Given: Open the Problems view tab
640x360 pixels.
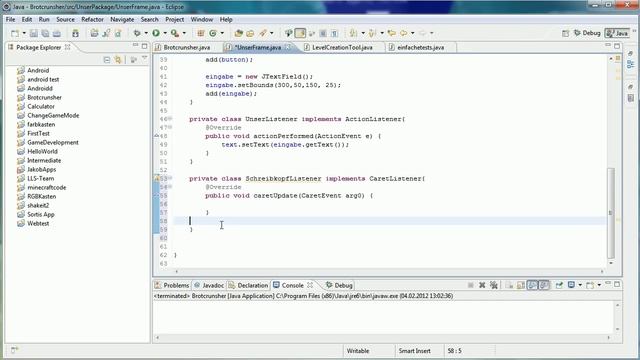Looking at the screenshot, I should click(x=172, y=285).
